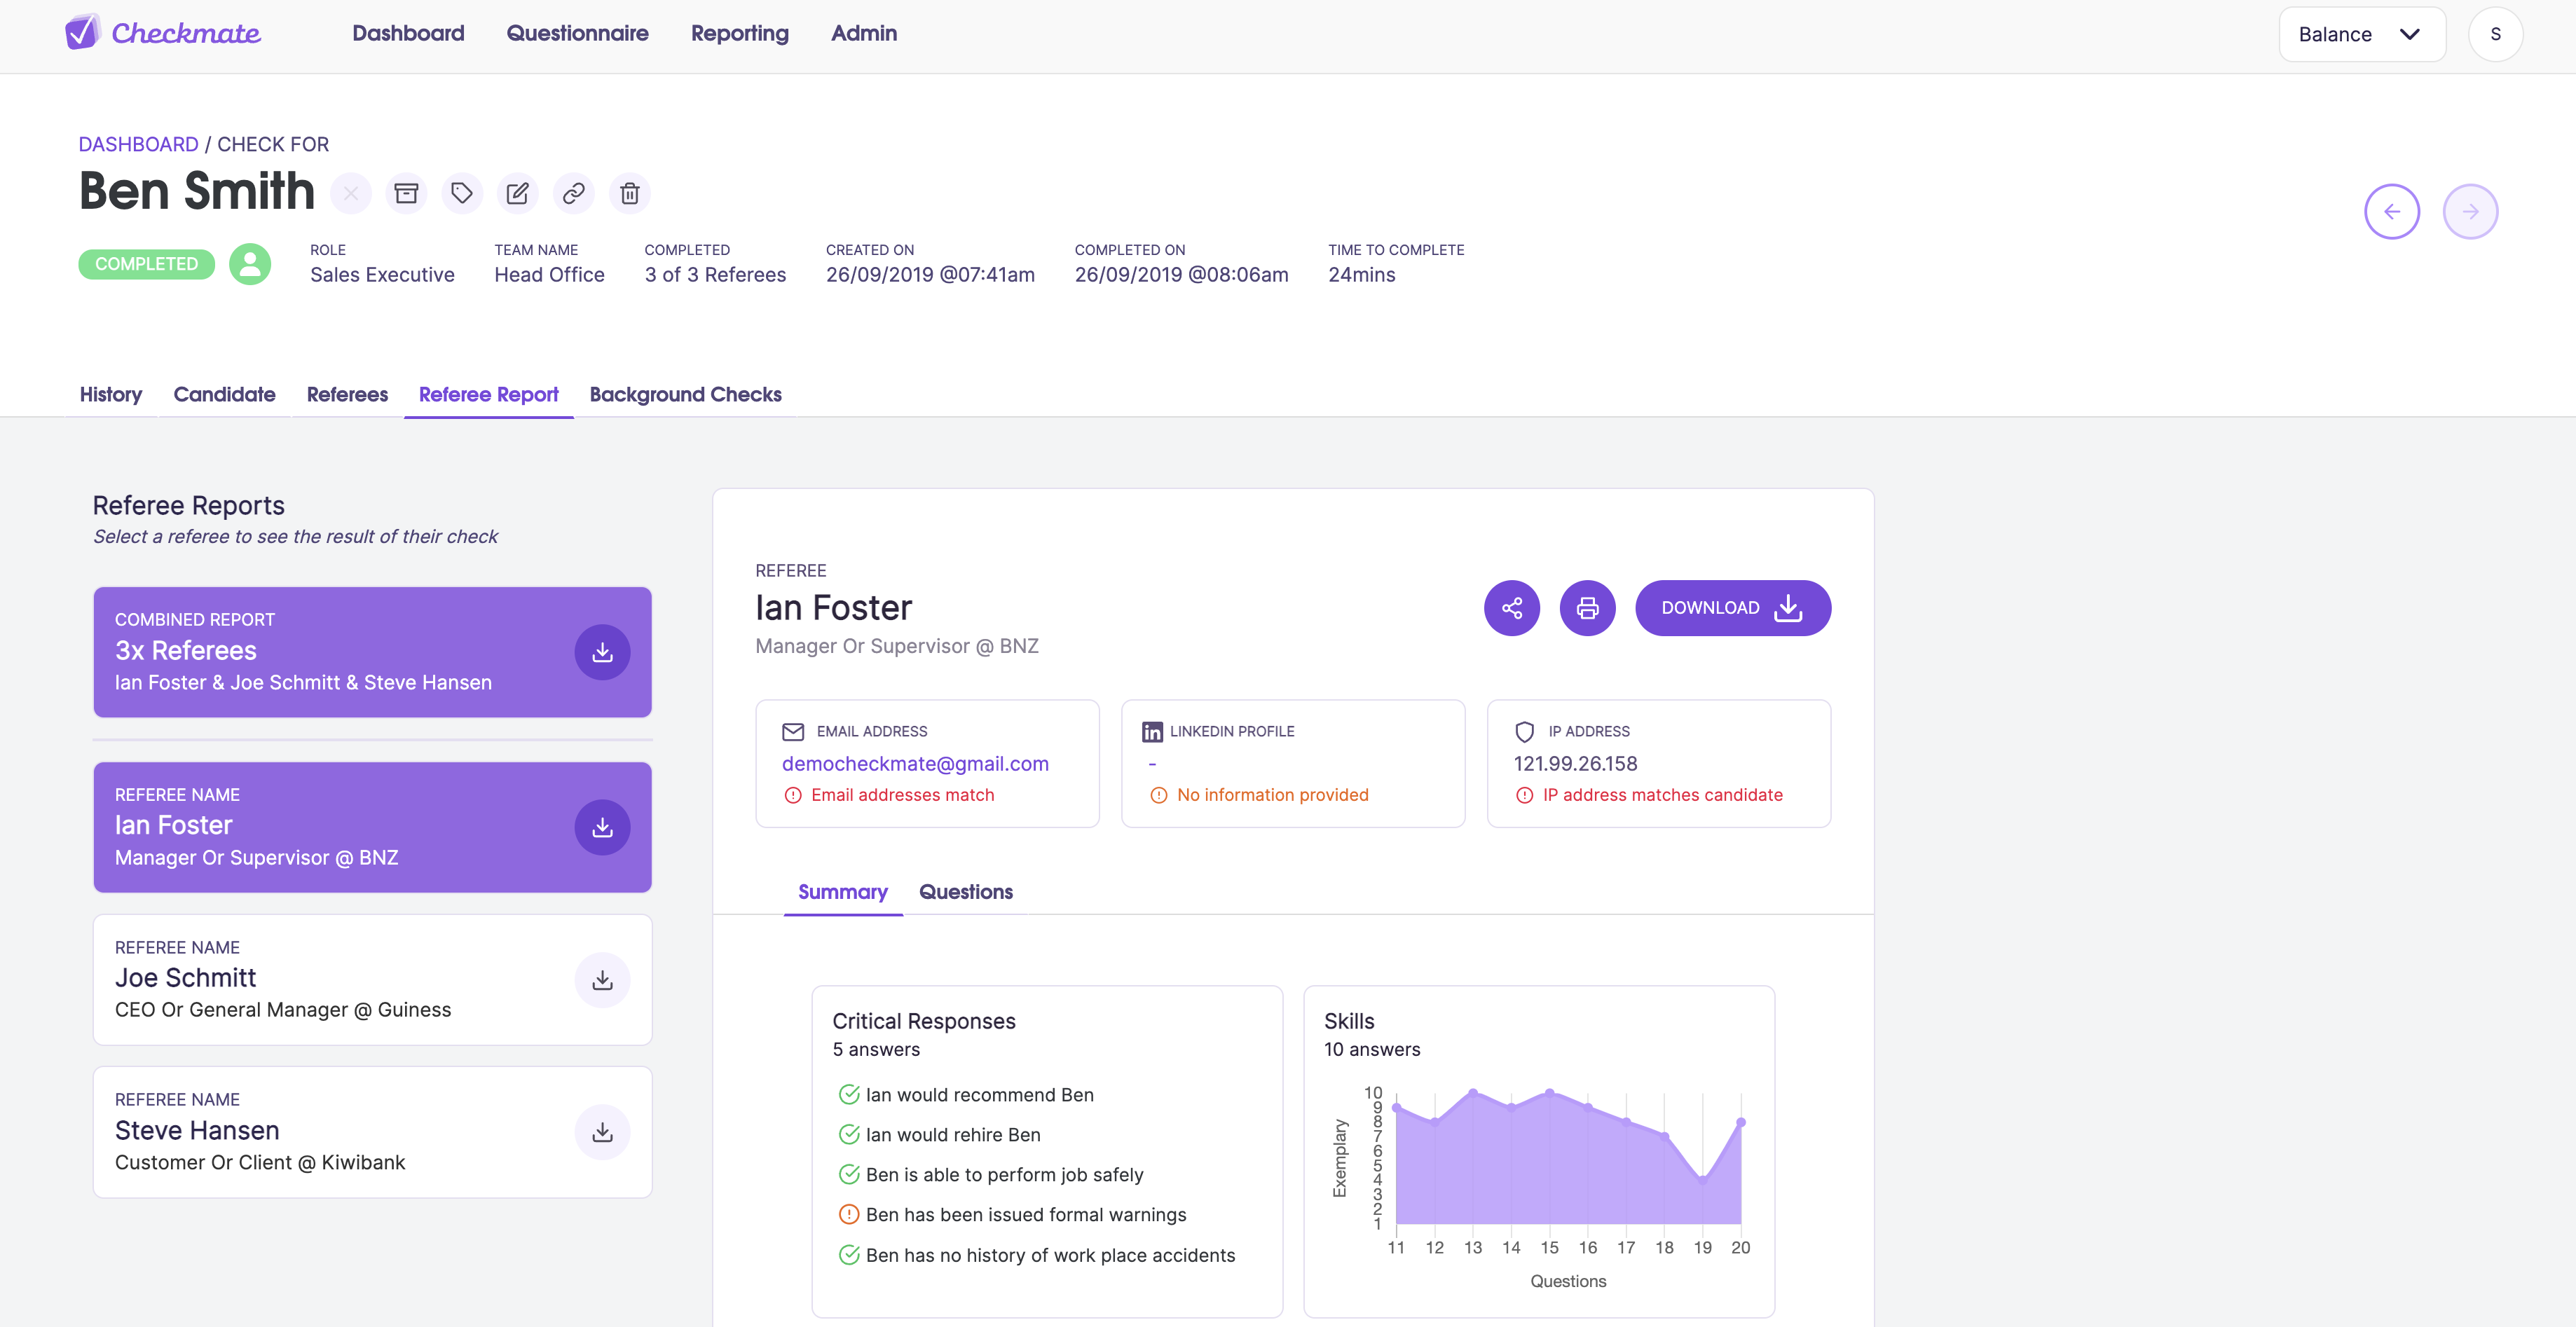2576x1327 pixels.
Task: Click the archive icon beside Ben Smith
Action: tap(406, 193)
